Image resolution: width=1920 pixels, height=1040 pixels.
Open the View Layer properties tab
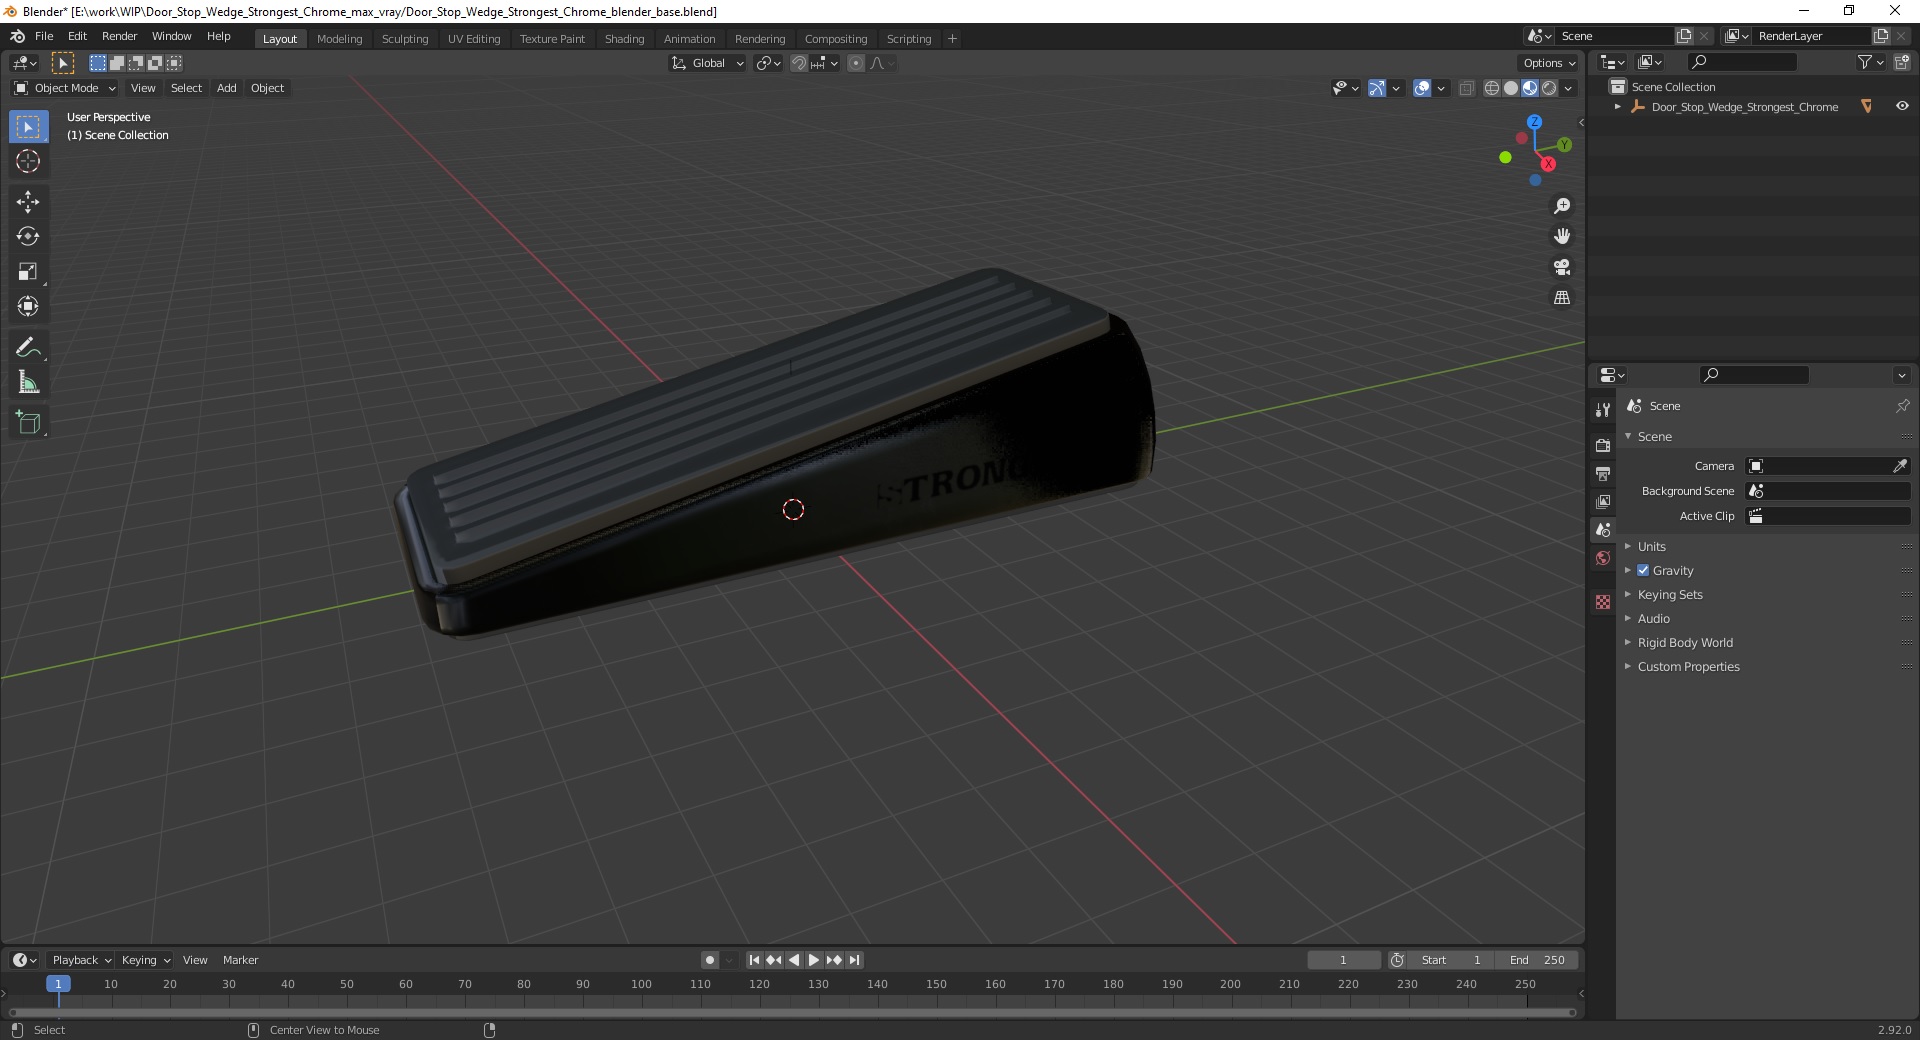click(x=1603, y=501)
